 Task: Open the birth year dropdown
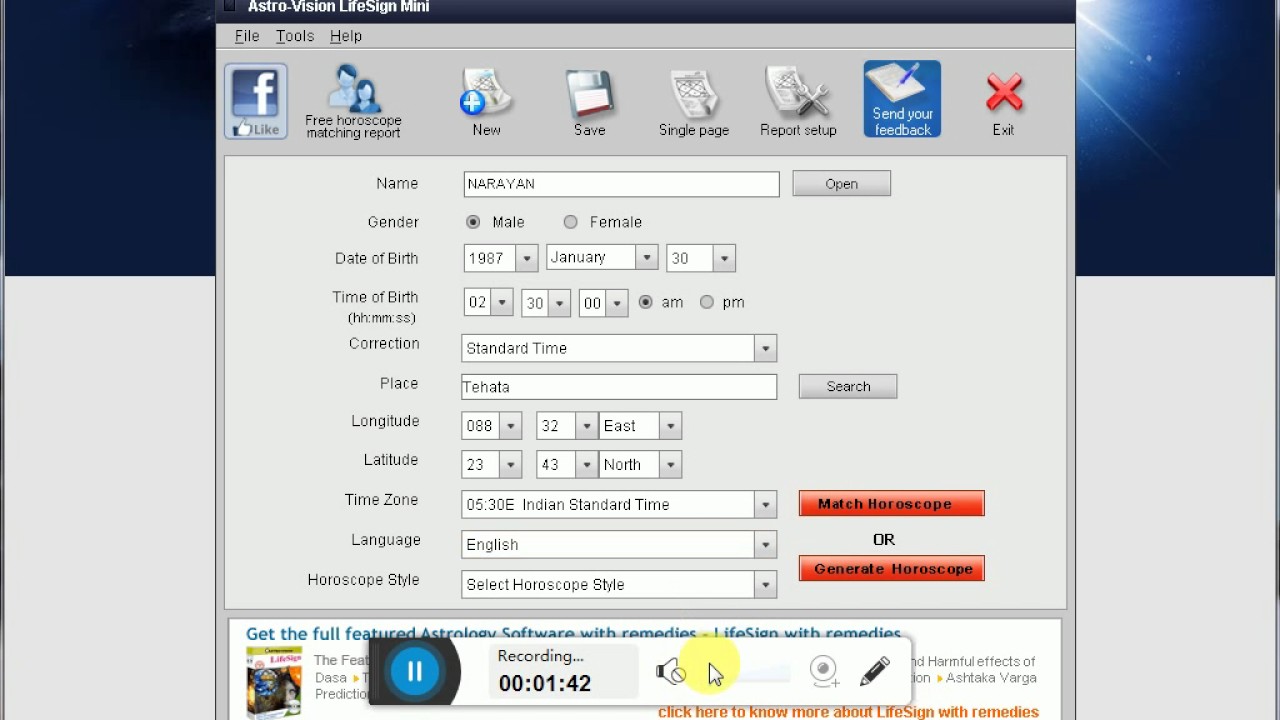527,258
